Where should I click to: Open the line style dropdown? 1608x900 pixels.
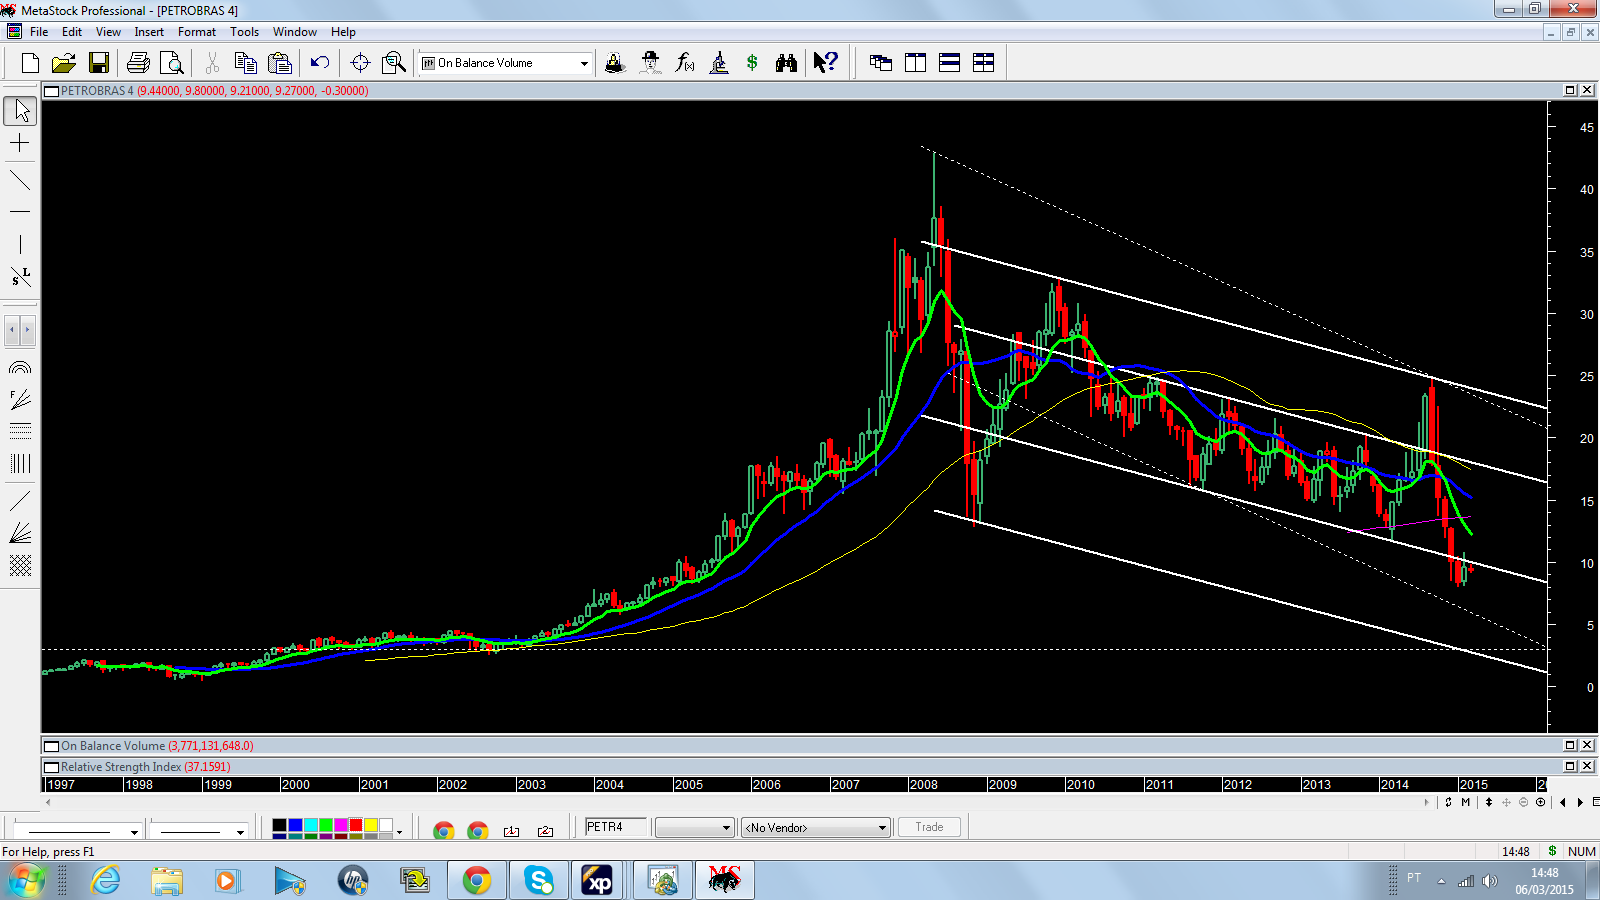click(x=134, y=831)
